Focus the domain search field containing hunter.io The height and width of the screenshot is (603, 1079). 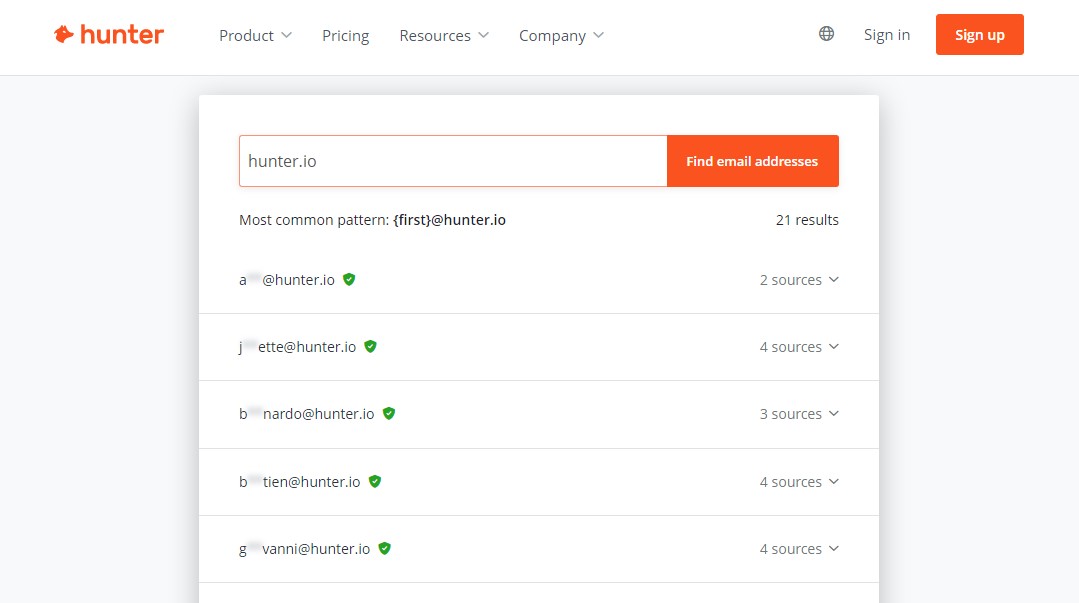pos(453,161)
